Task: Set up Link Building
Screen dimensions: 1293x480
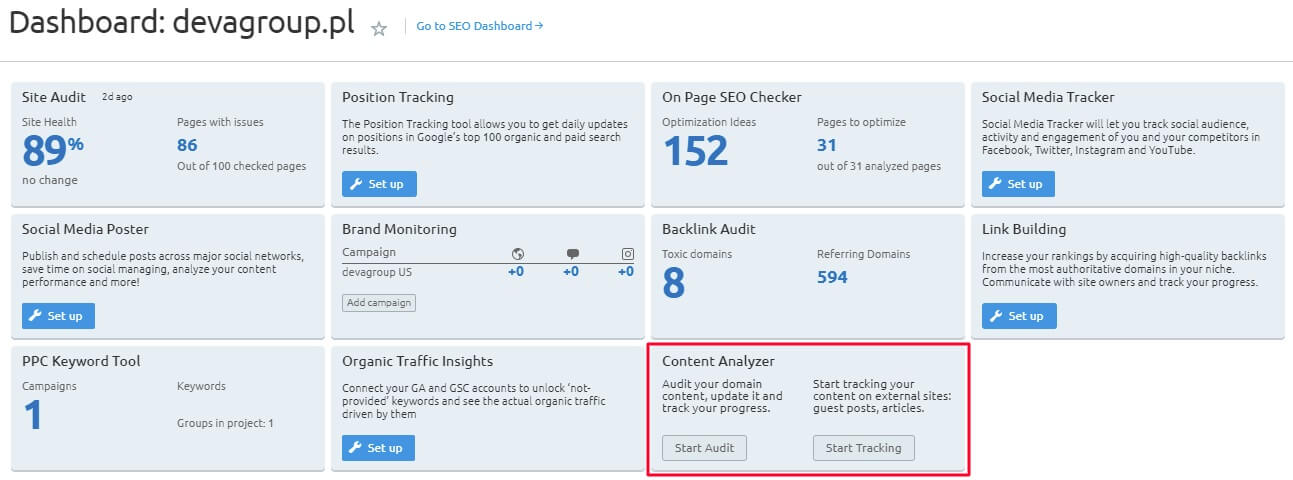Action: [1018, 316]
